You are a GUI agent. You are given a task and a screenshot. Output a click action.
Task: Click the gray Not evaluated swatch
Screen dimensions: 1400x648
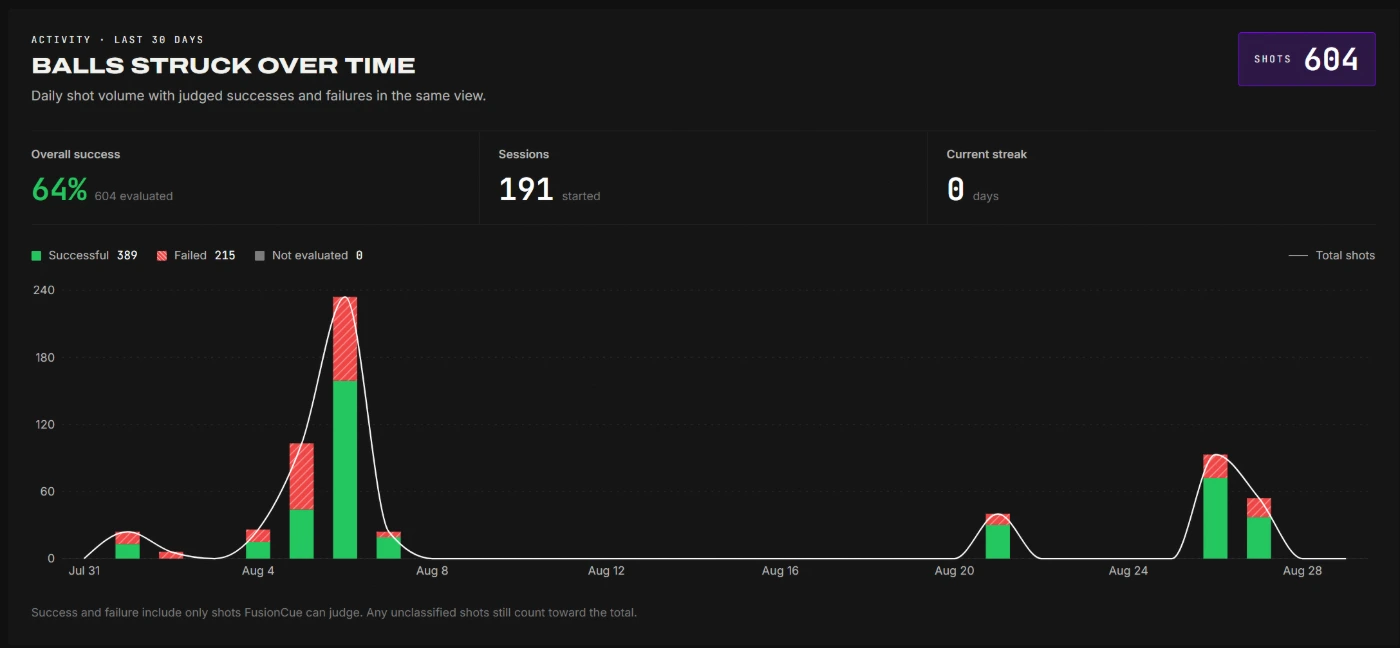coord(260,256)
